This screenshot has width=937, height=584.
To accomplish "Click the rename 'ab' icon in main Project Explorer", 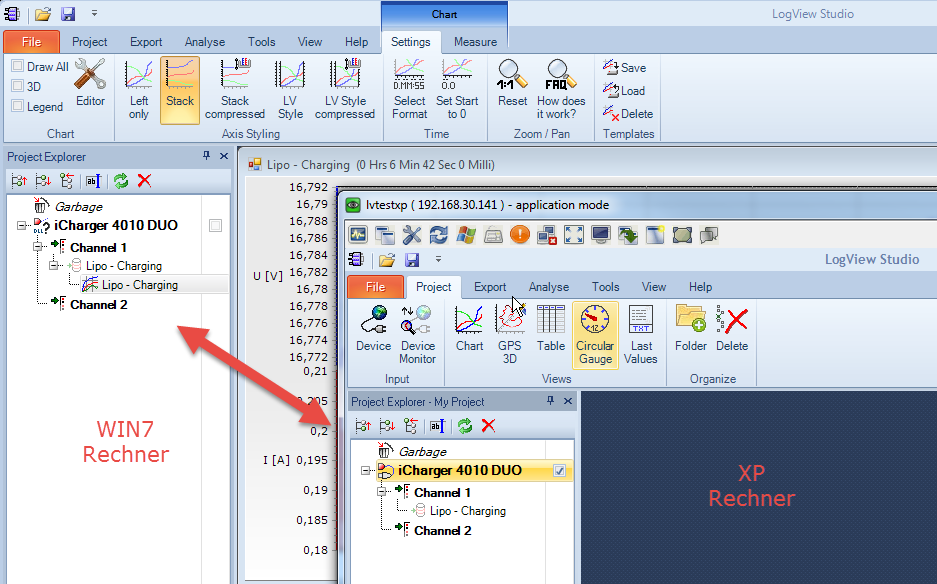I will 93,181.
